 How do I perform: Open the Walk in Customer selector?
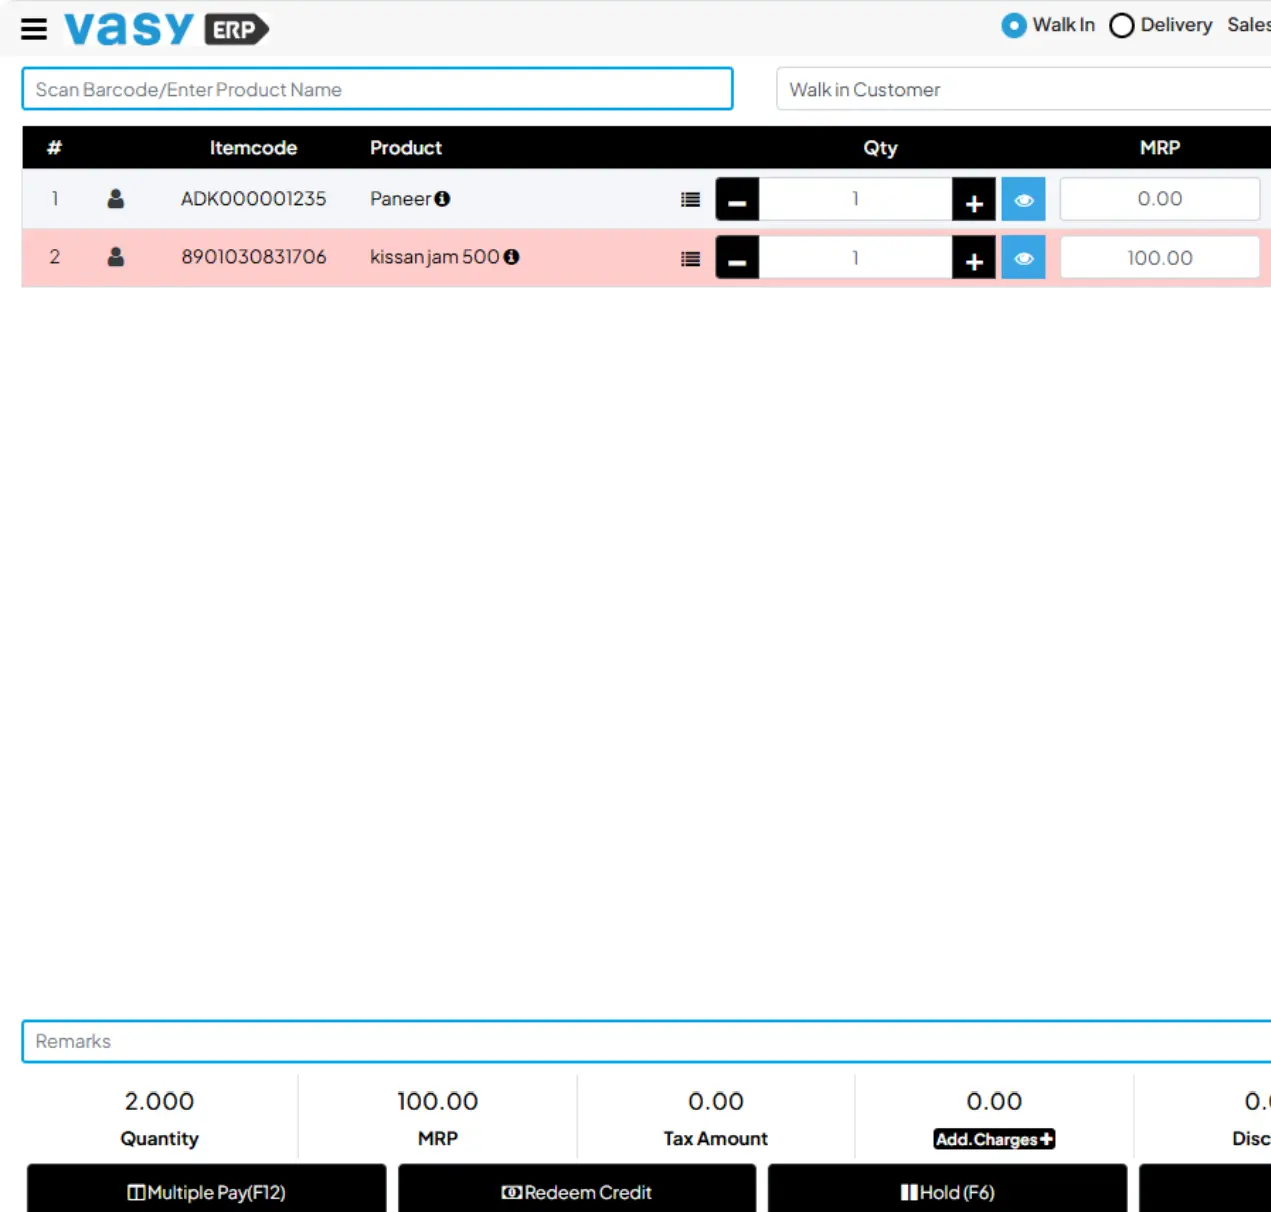pos(1020,89)
